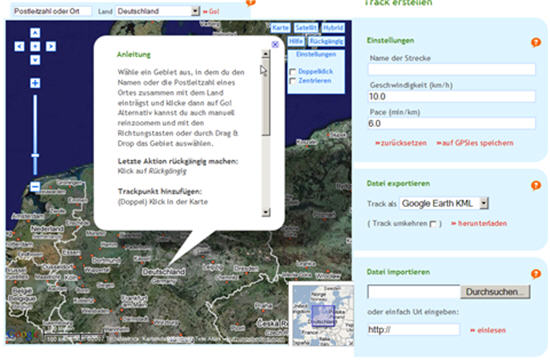Enable the Zentrieren checkbox
Image resolution: width=550 pixels, height=360 pixels.
293,81
